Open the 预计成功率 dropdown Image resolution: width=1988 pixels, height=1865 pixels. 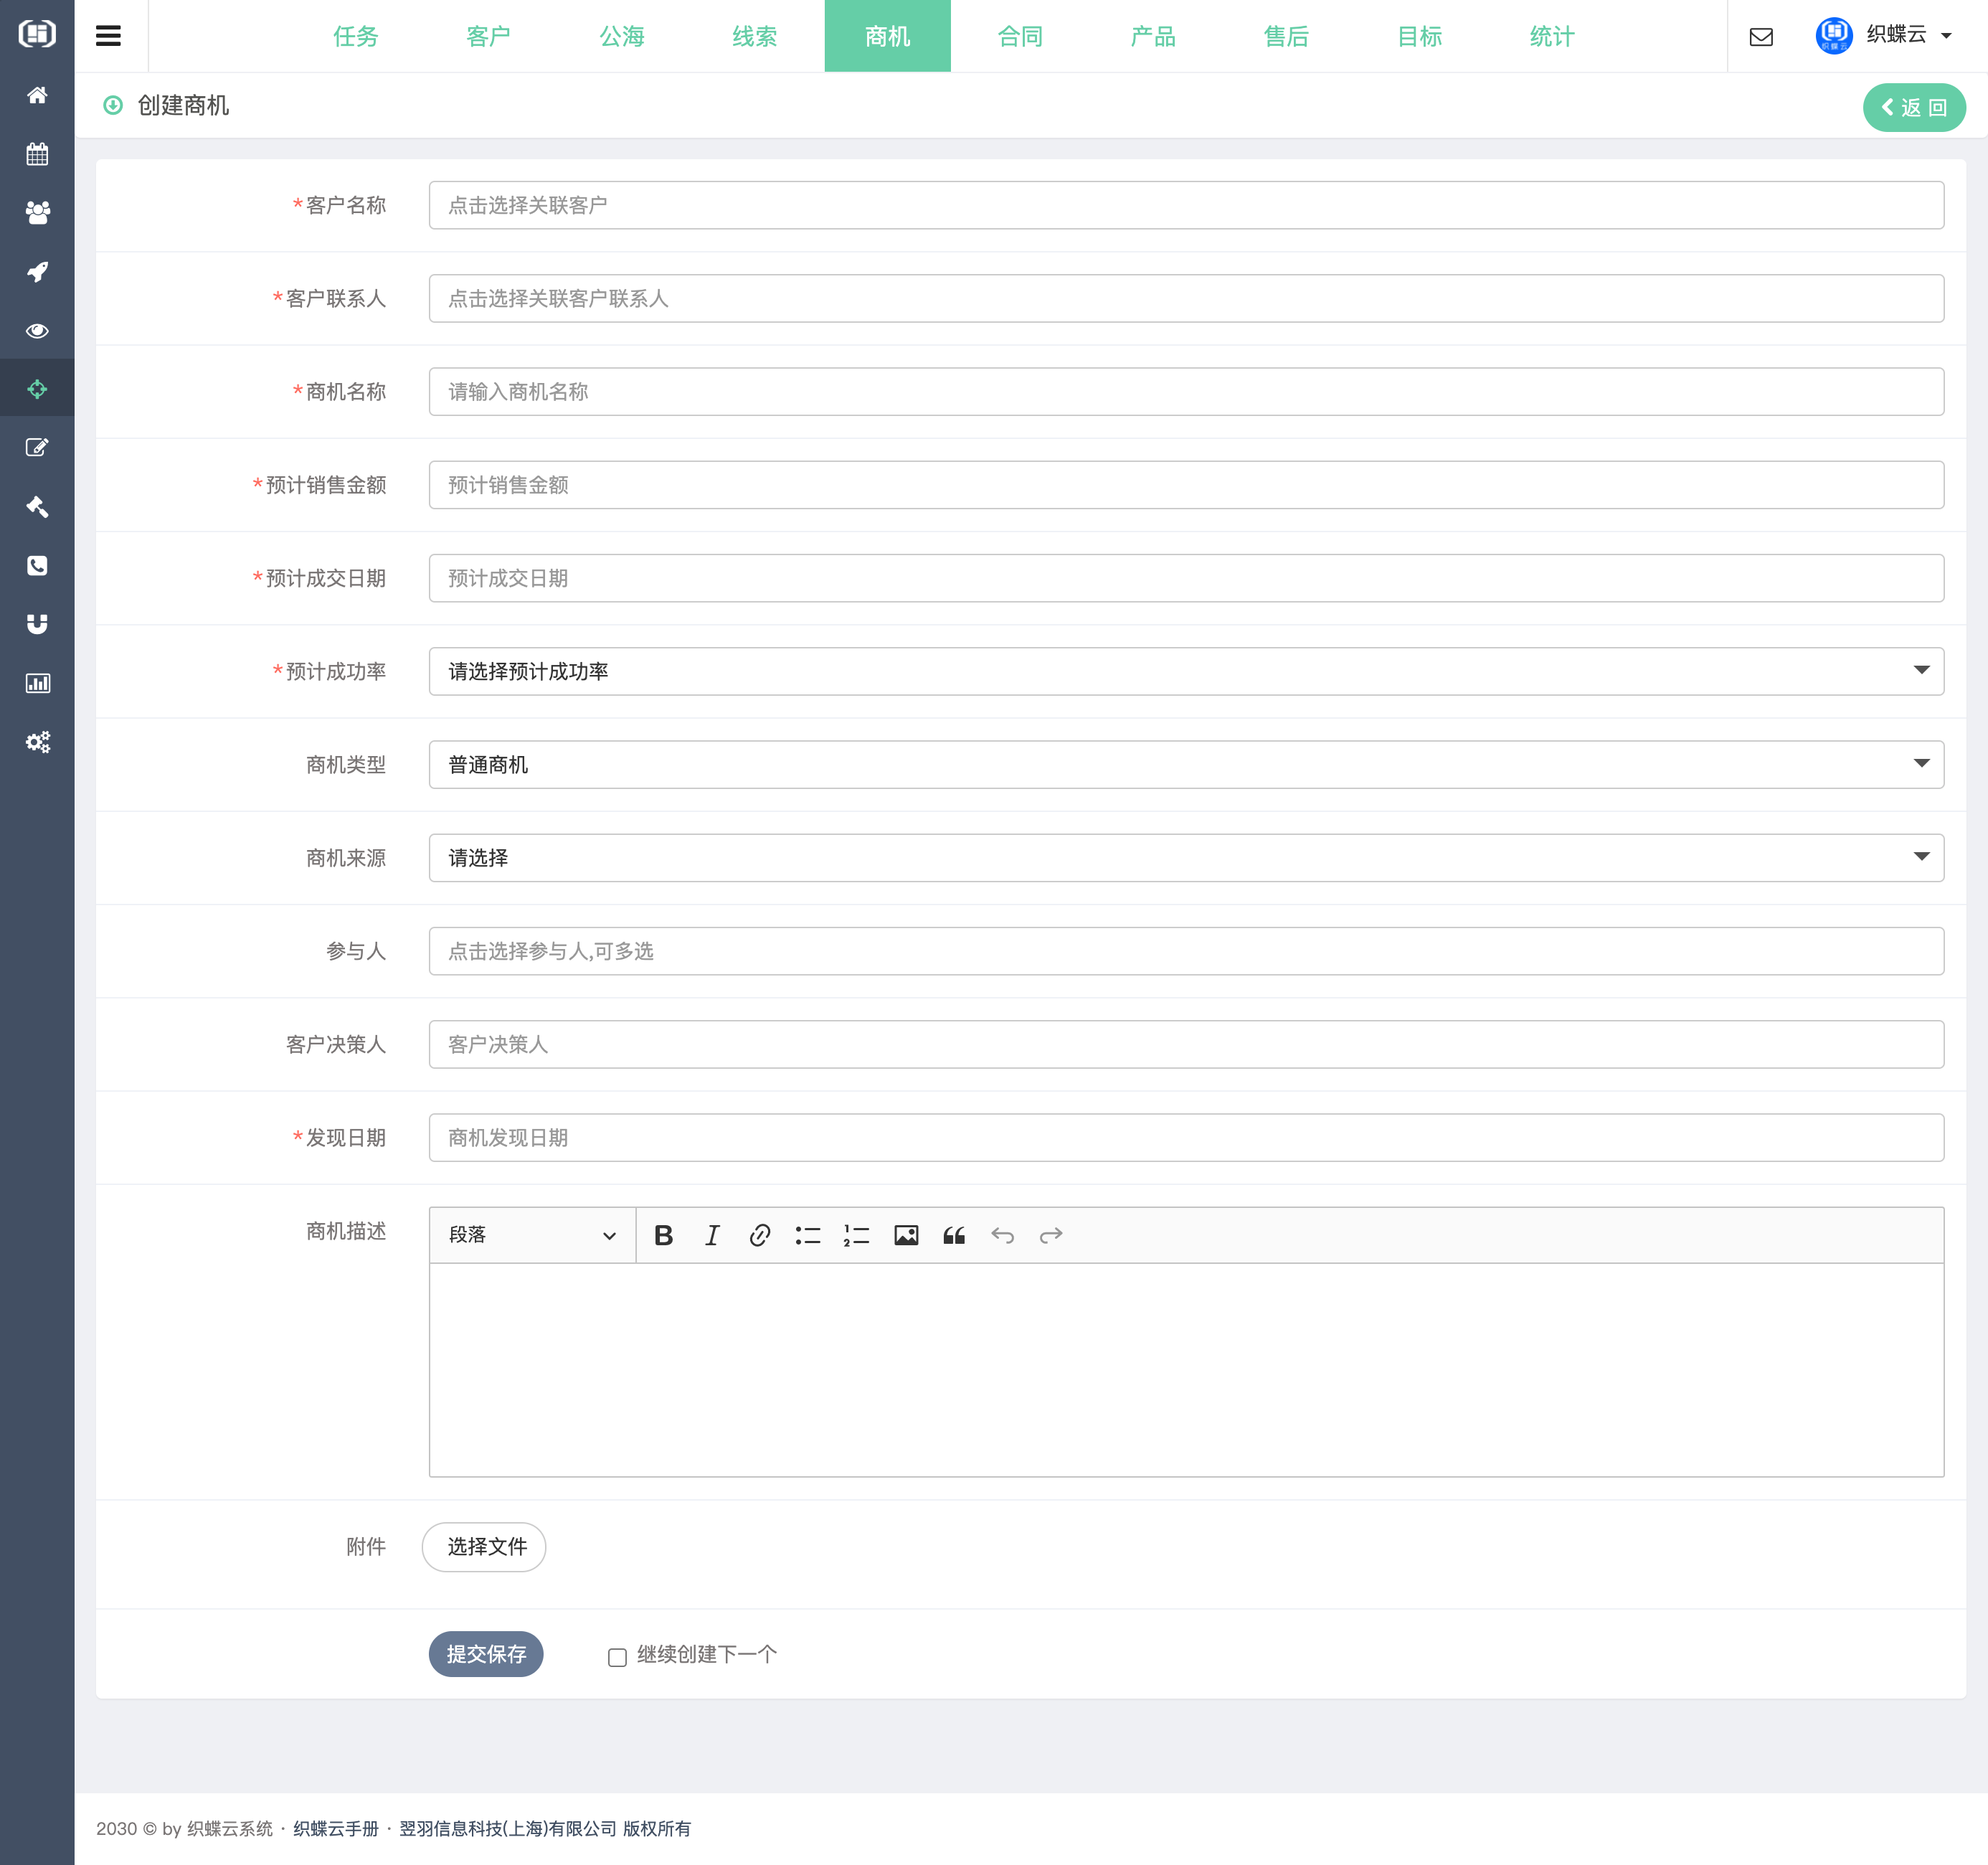point(1185,671)
